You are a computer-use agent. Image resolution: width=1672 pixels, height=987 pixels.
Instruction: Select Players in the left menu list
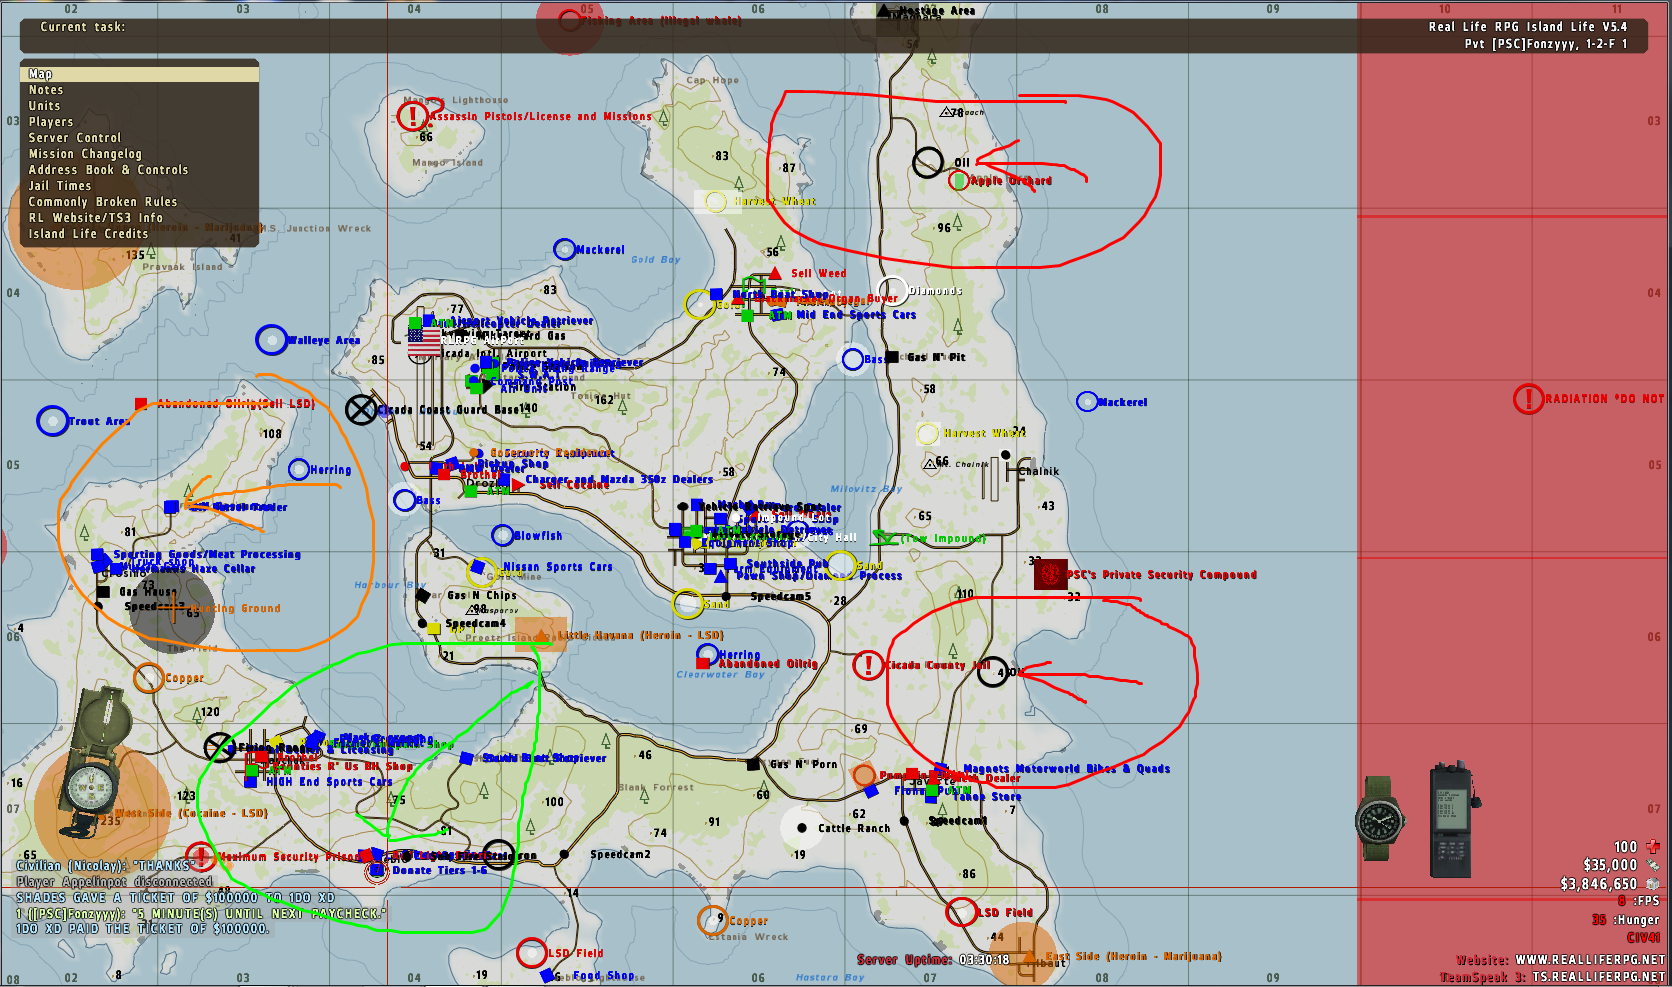[51, 122]
